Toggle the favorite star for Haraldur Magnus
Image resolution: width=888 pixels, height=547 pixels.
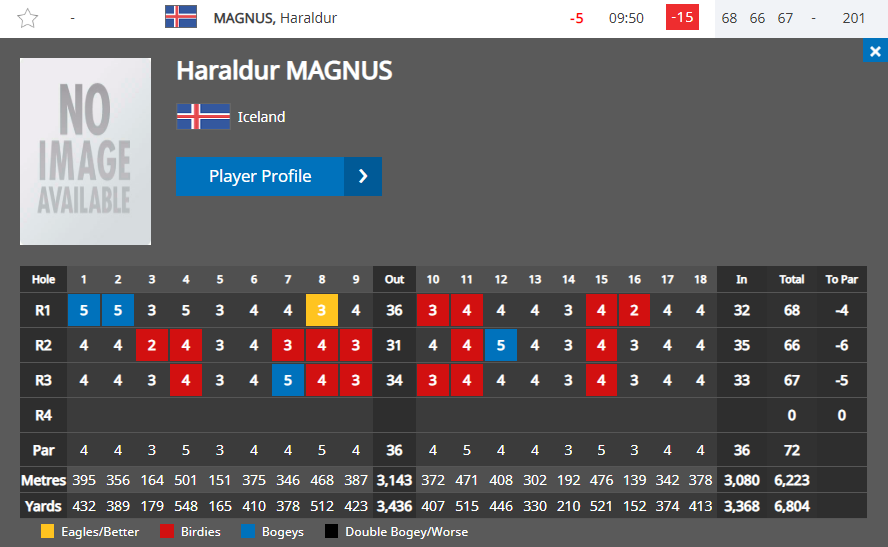pyautogui.click(x=27, y=18)
